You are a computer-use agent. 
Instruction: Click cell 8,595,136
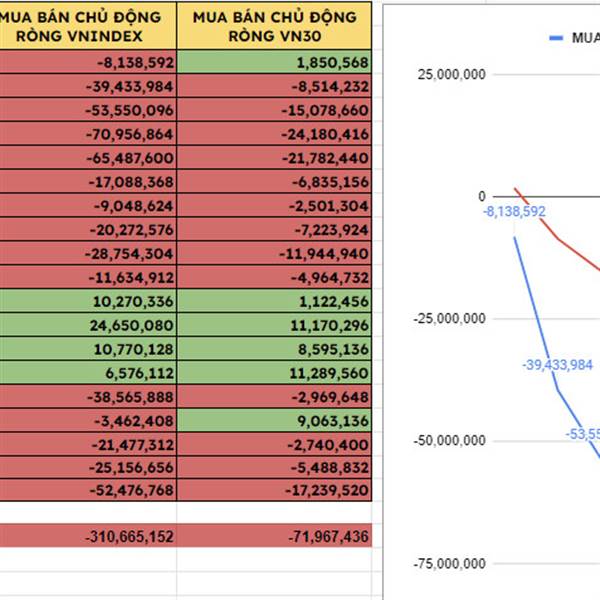point(274,348)
